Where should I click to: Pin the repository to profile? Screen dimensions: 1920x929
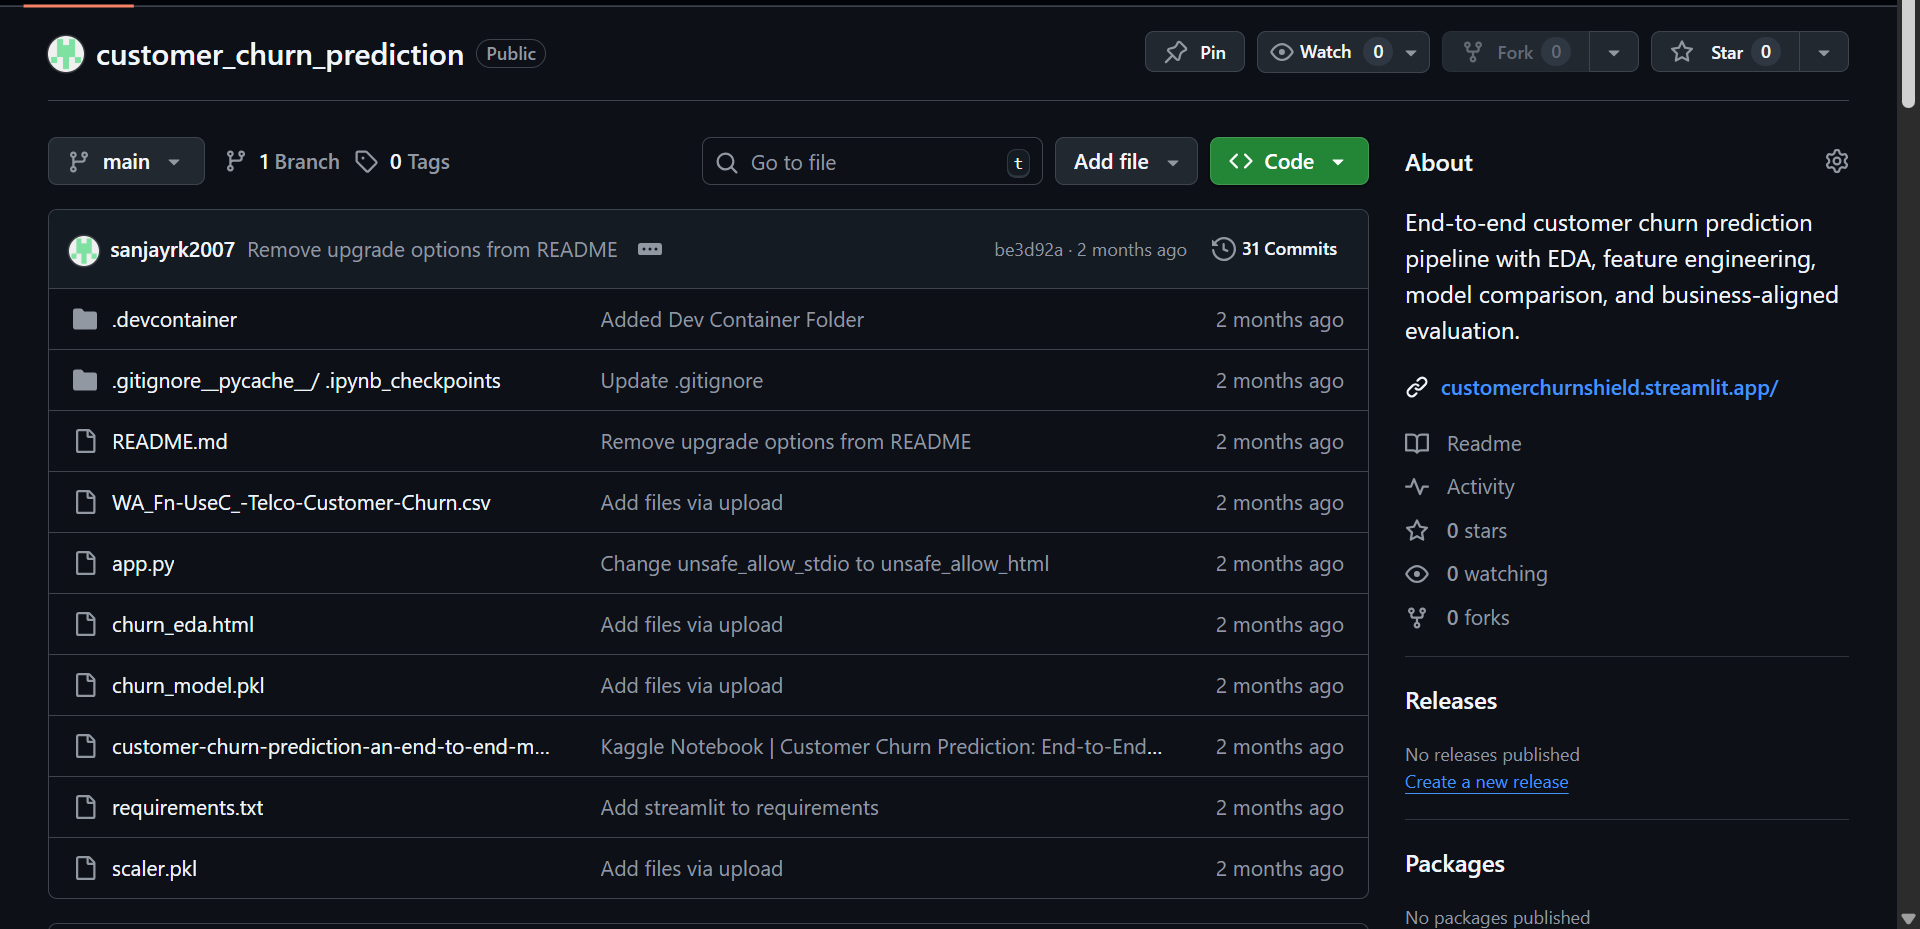point(1194,52)
